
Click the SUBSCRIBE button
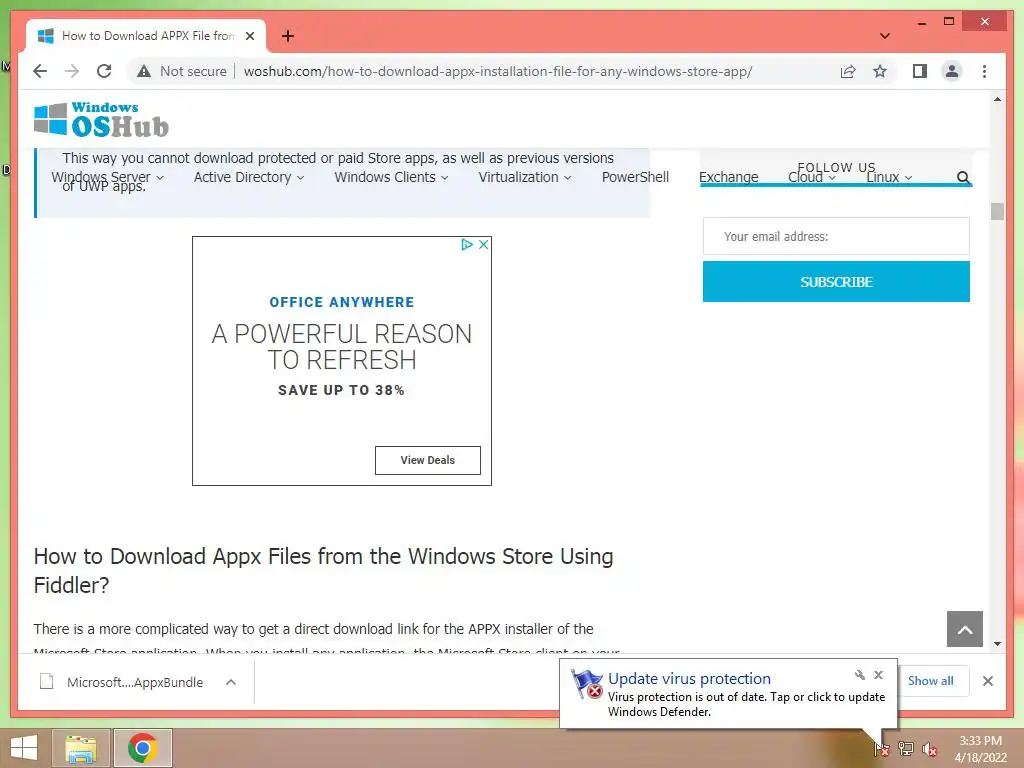pyautogui.click(x=836, y=281)
